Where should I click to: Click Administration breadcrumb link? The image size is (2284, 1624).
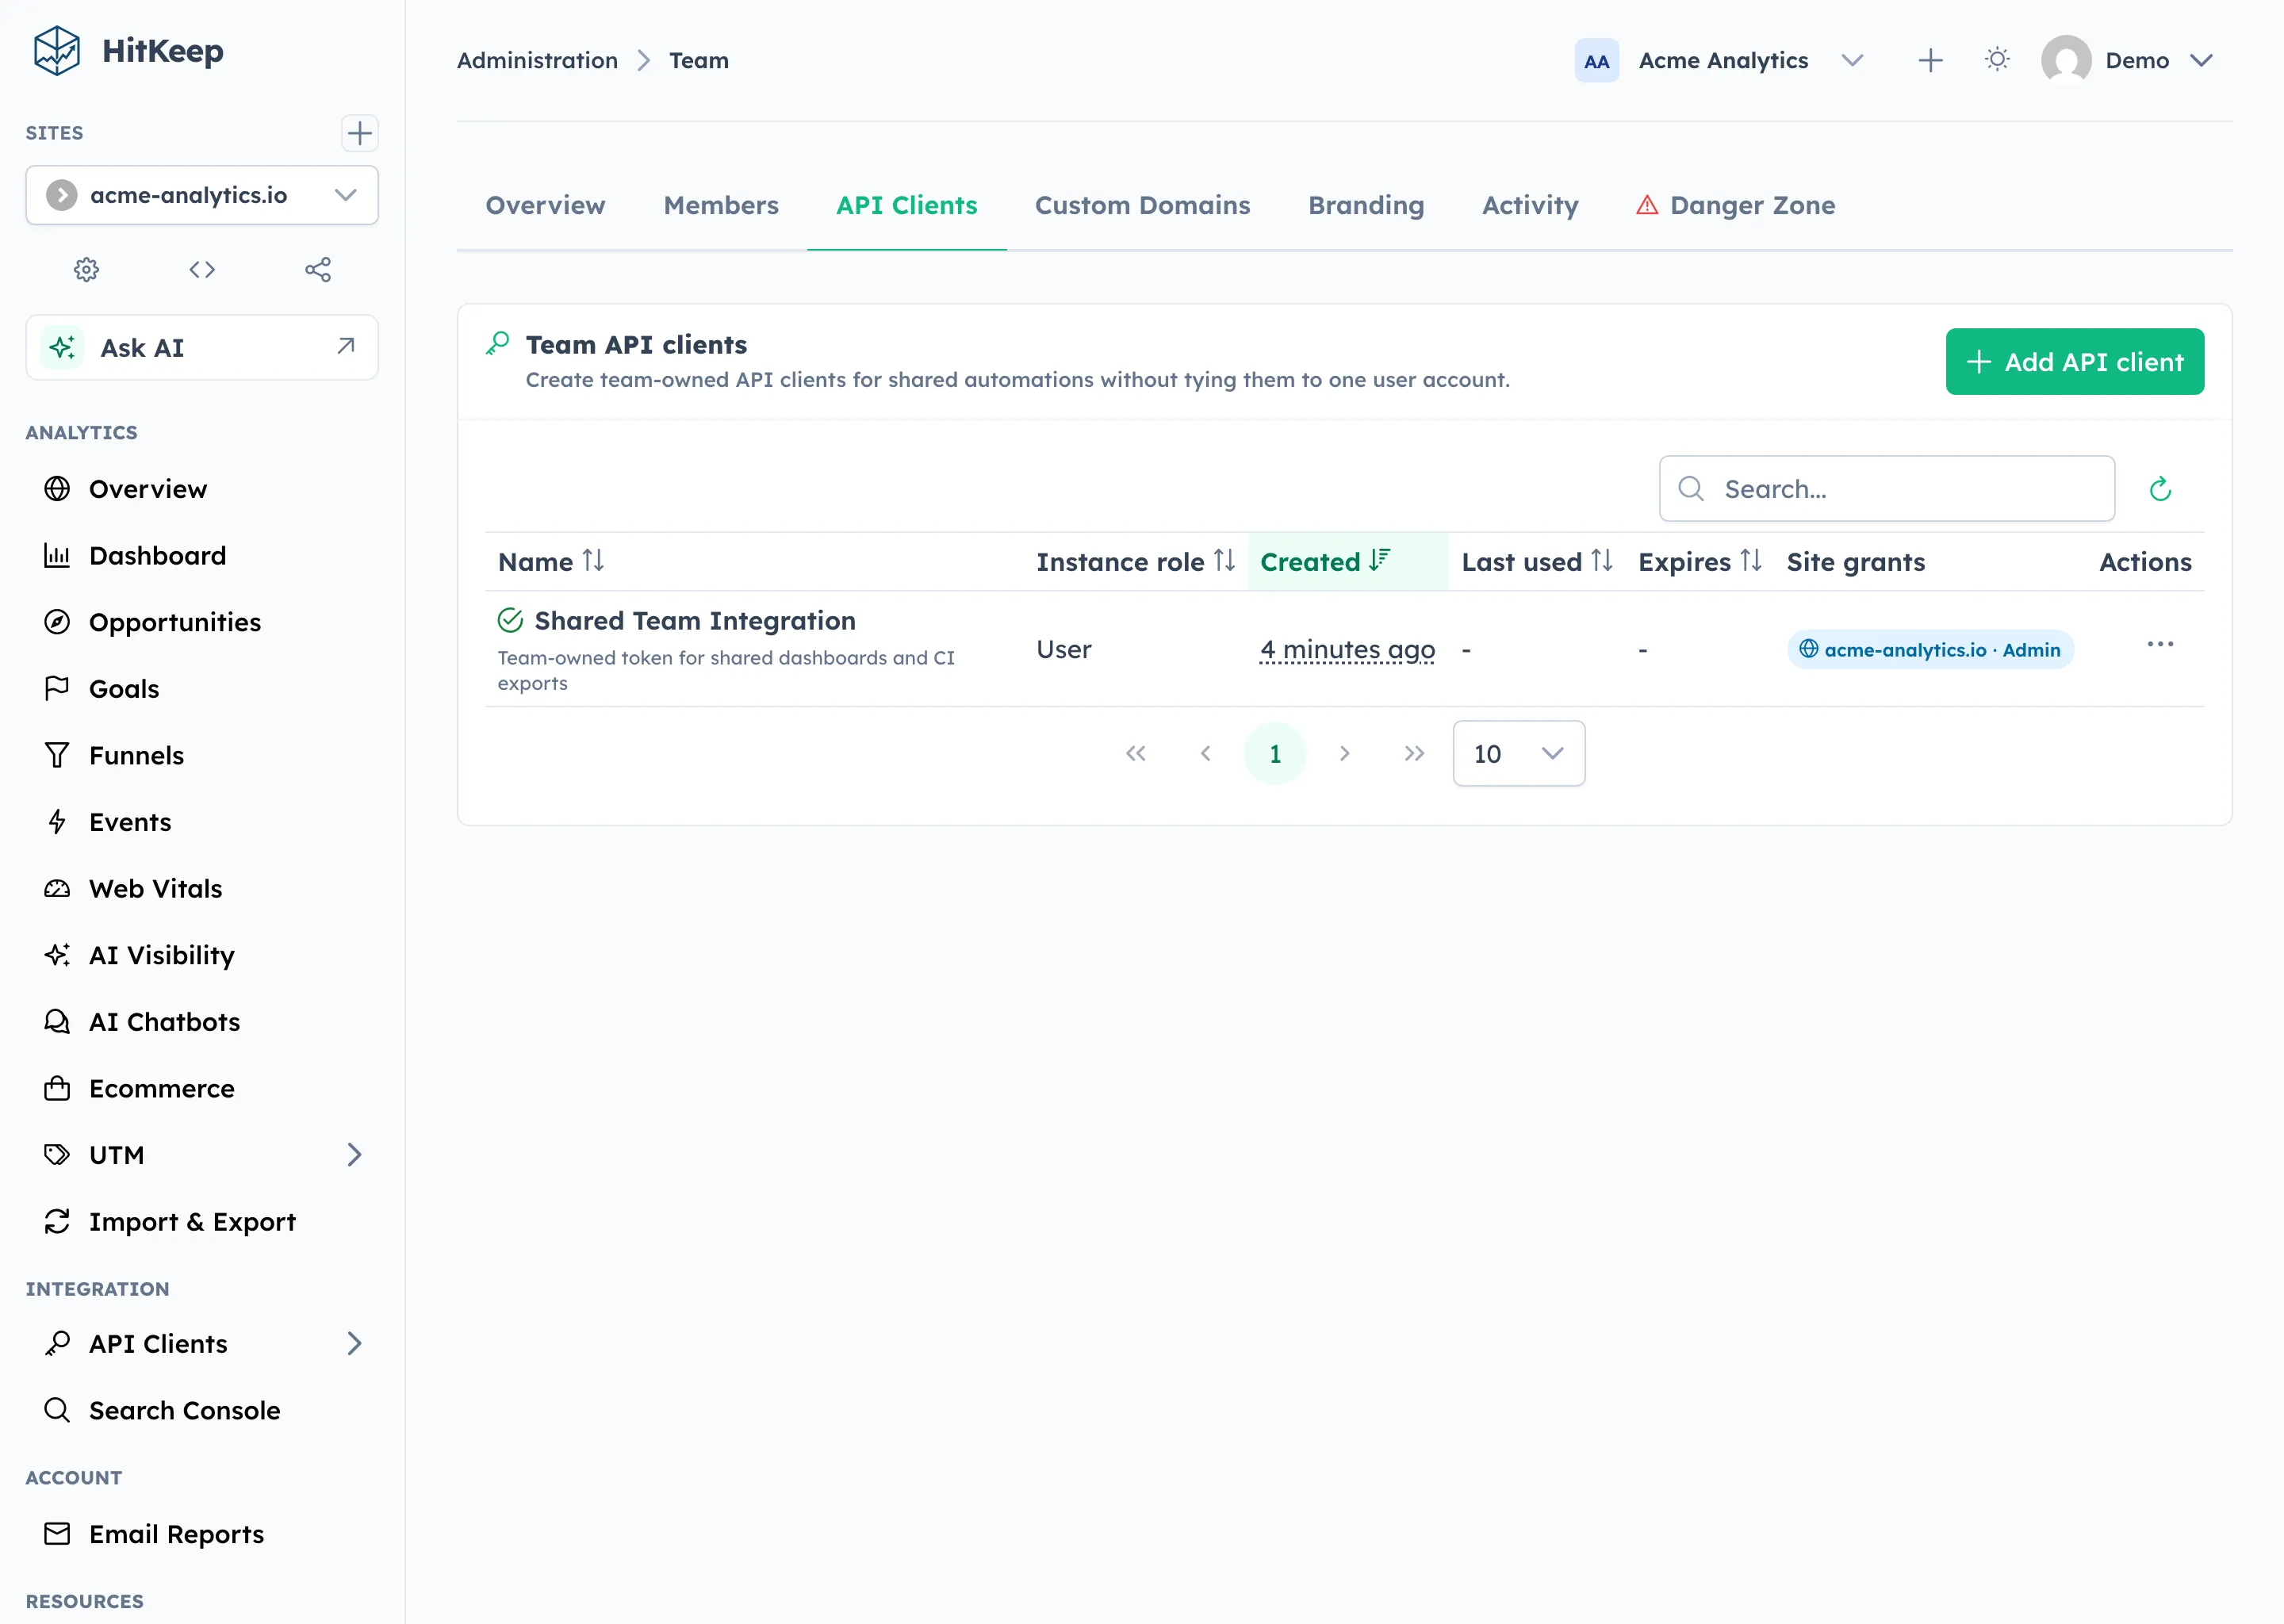(x=537, y=60)
